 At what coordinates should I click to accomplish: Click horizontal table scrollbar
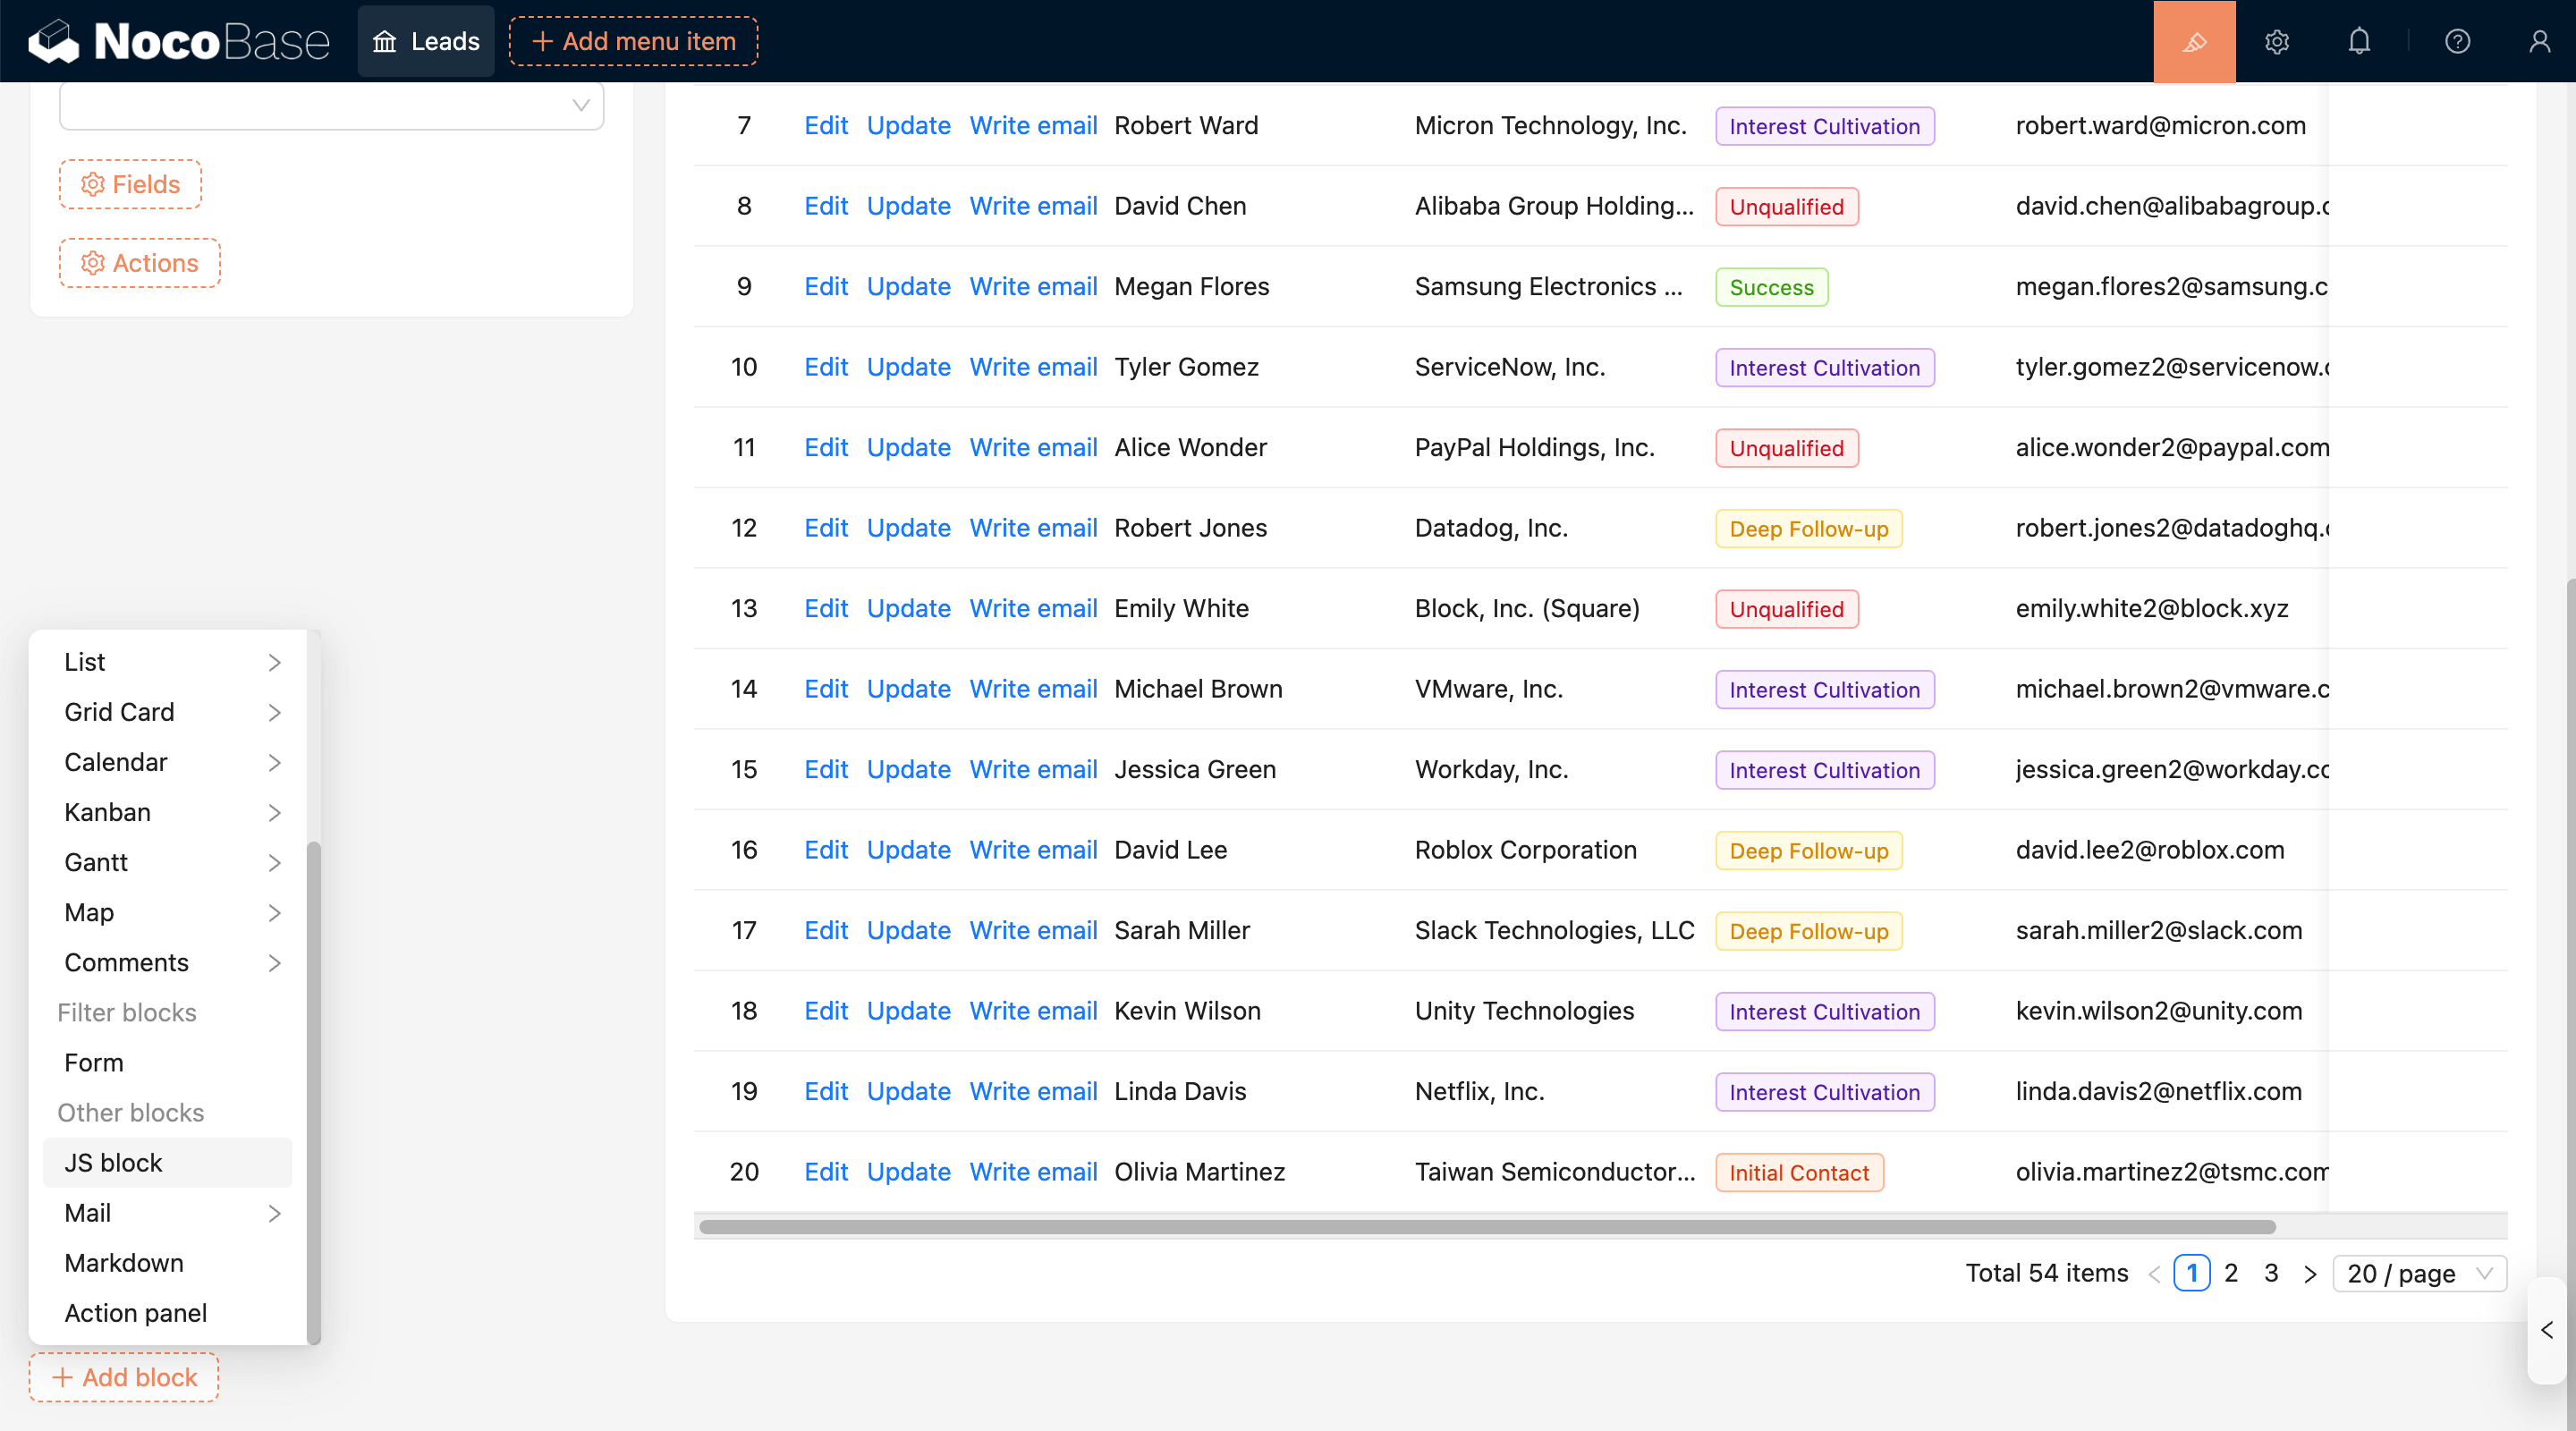point(1486,1227)
